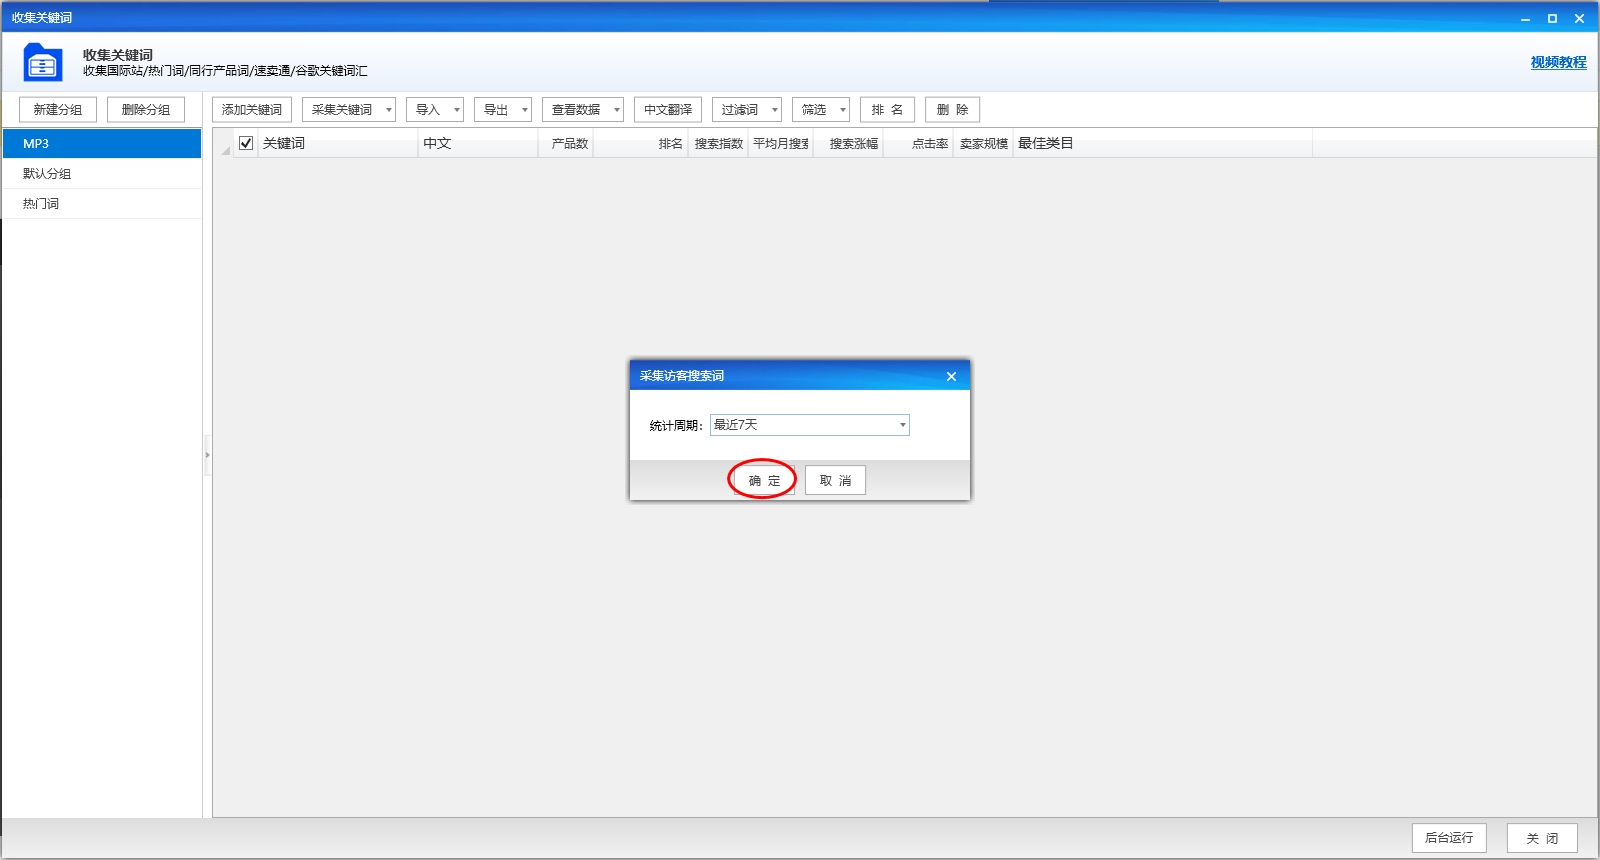Click the 添加关键词 button
This screenshot has height=860, width=1600.
tap(252, 110)
